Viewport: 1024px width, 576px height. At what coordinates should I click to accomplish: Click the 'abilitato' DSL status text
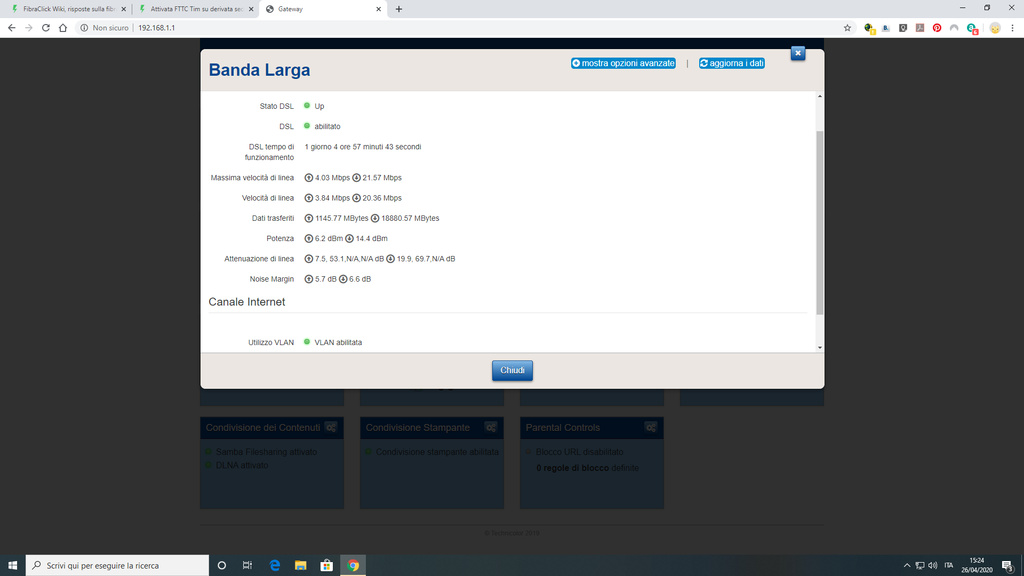(327, 127)
